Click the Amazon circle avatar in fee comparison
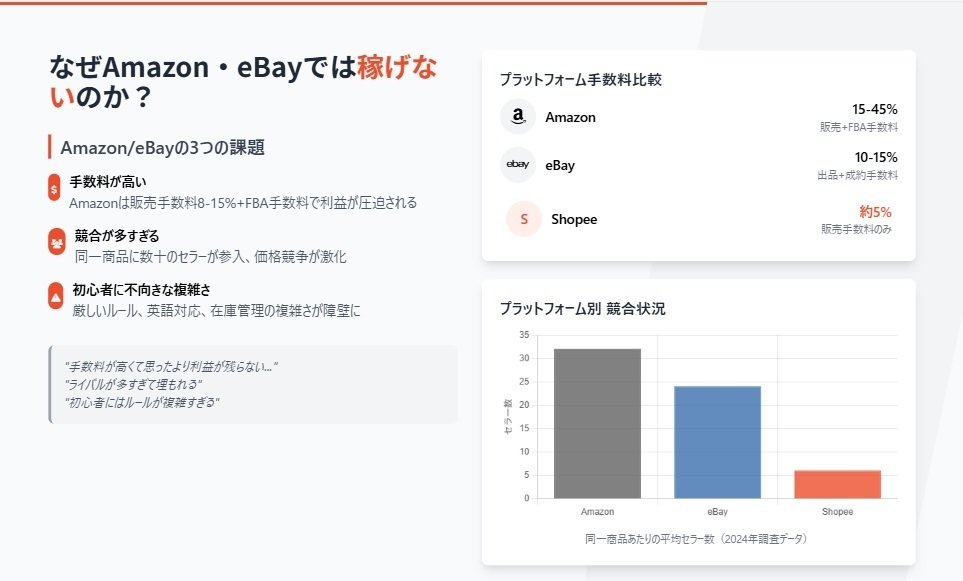Image resolution: width=963 pixels, height=581 pixels. 517,117
